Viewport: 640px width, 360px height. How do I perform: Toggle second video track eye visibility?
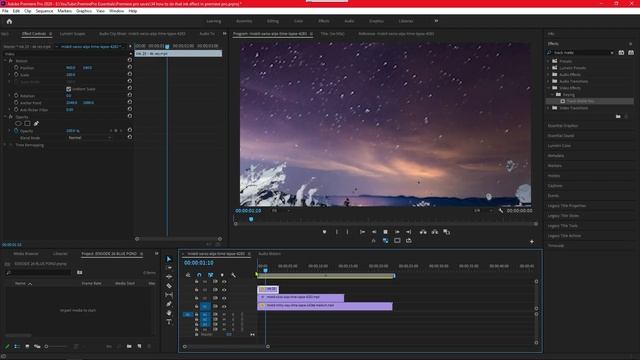pos(224,290)
